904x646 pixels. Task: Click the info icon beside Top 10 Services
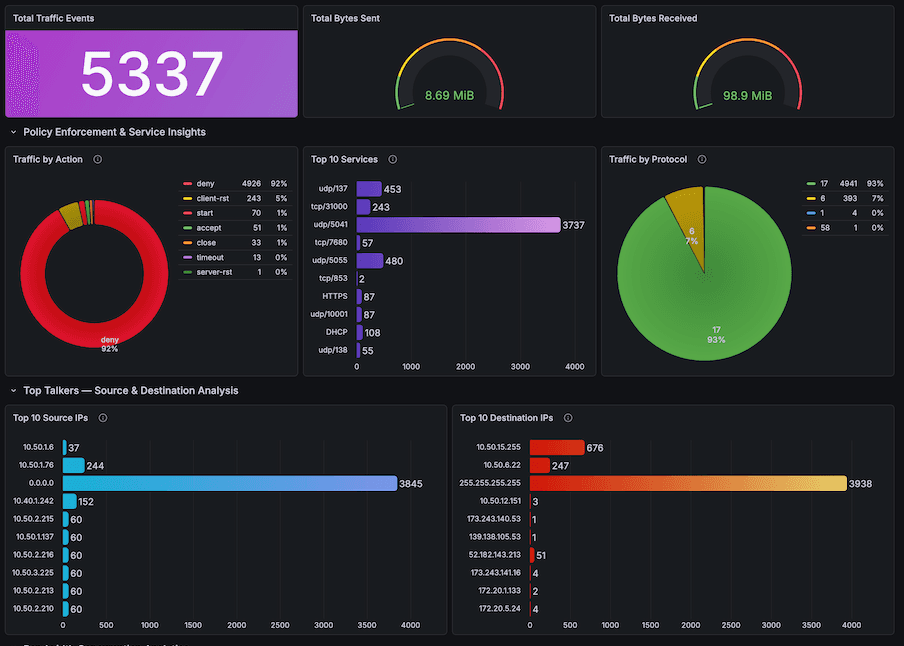click(x=392, y=159)
